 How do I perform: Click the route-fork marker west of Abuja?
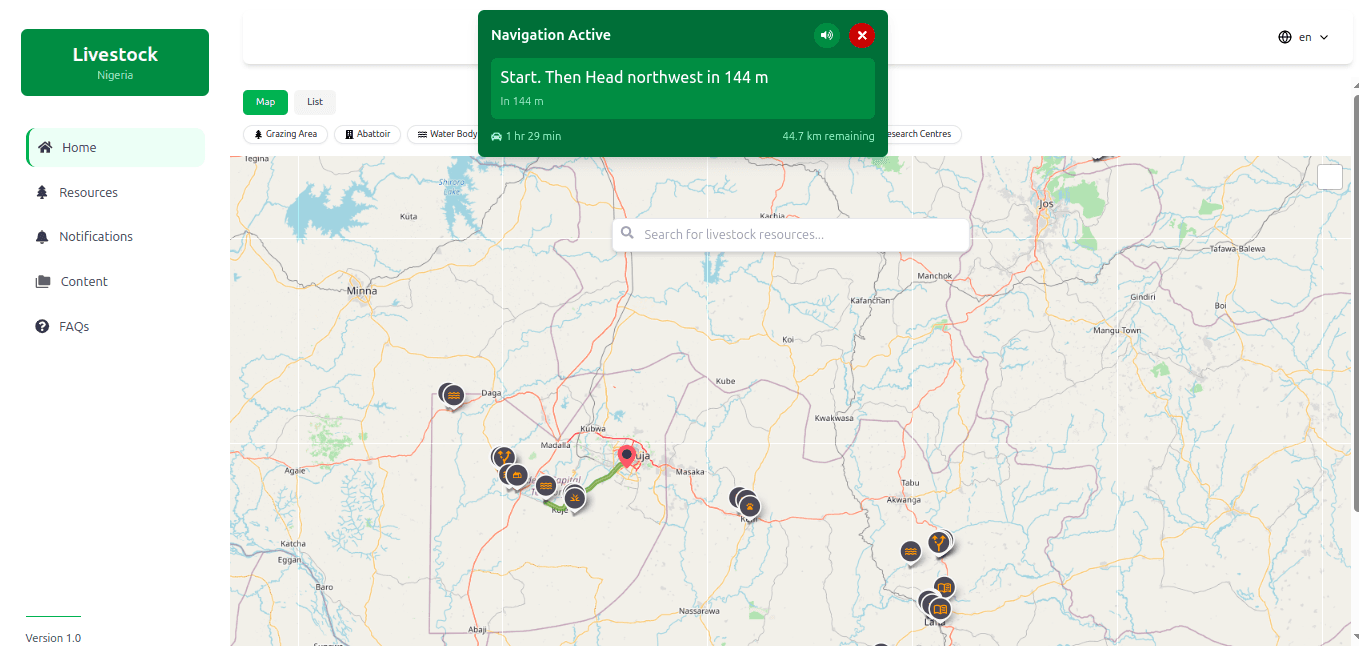coord(503,457)
